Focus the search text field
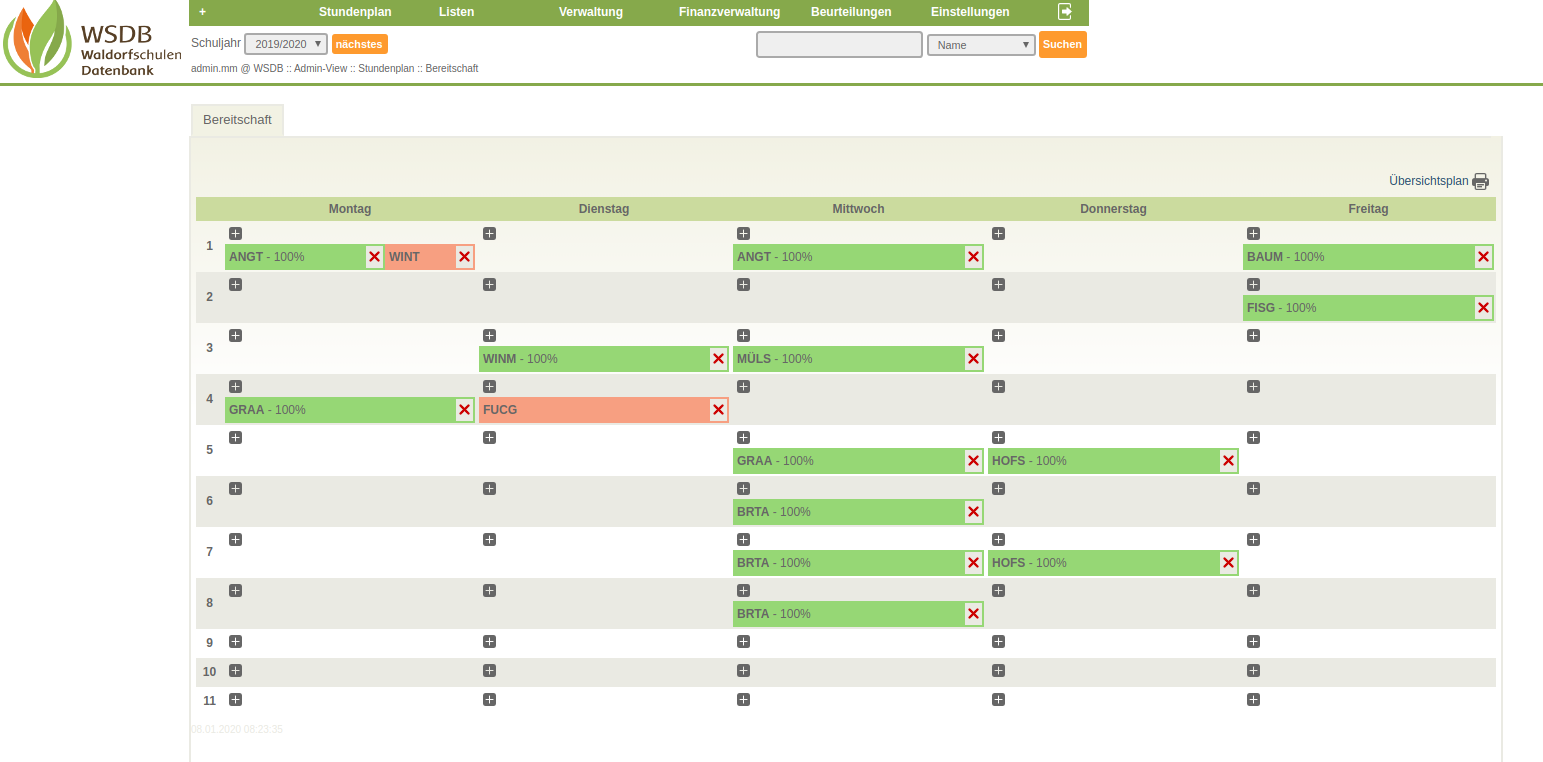 coord(839,44)
